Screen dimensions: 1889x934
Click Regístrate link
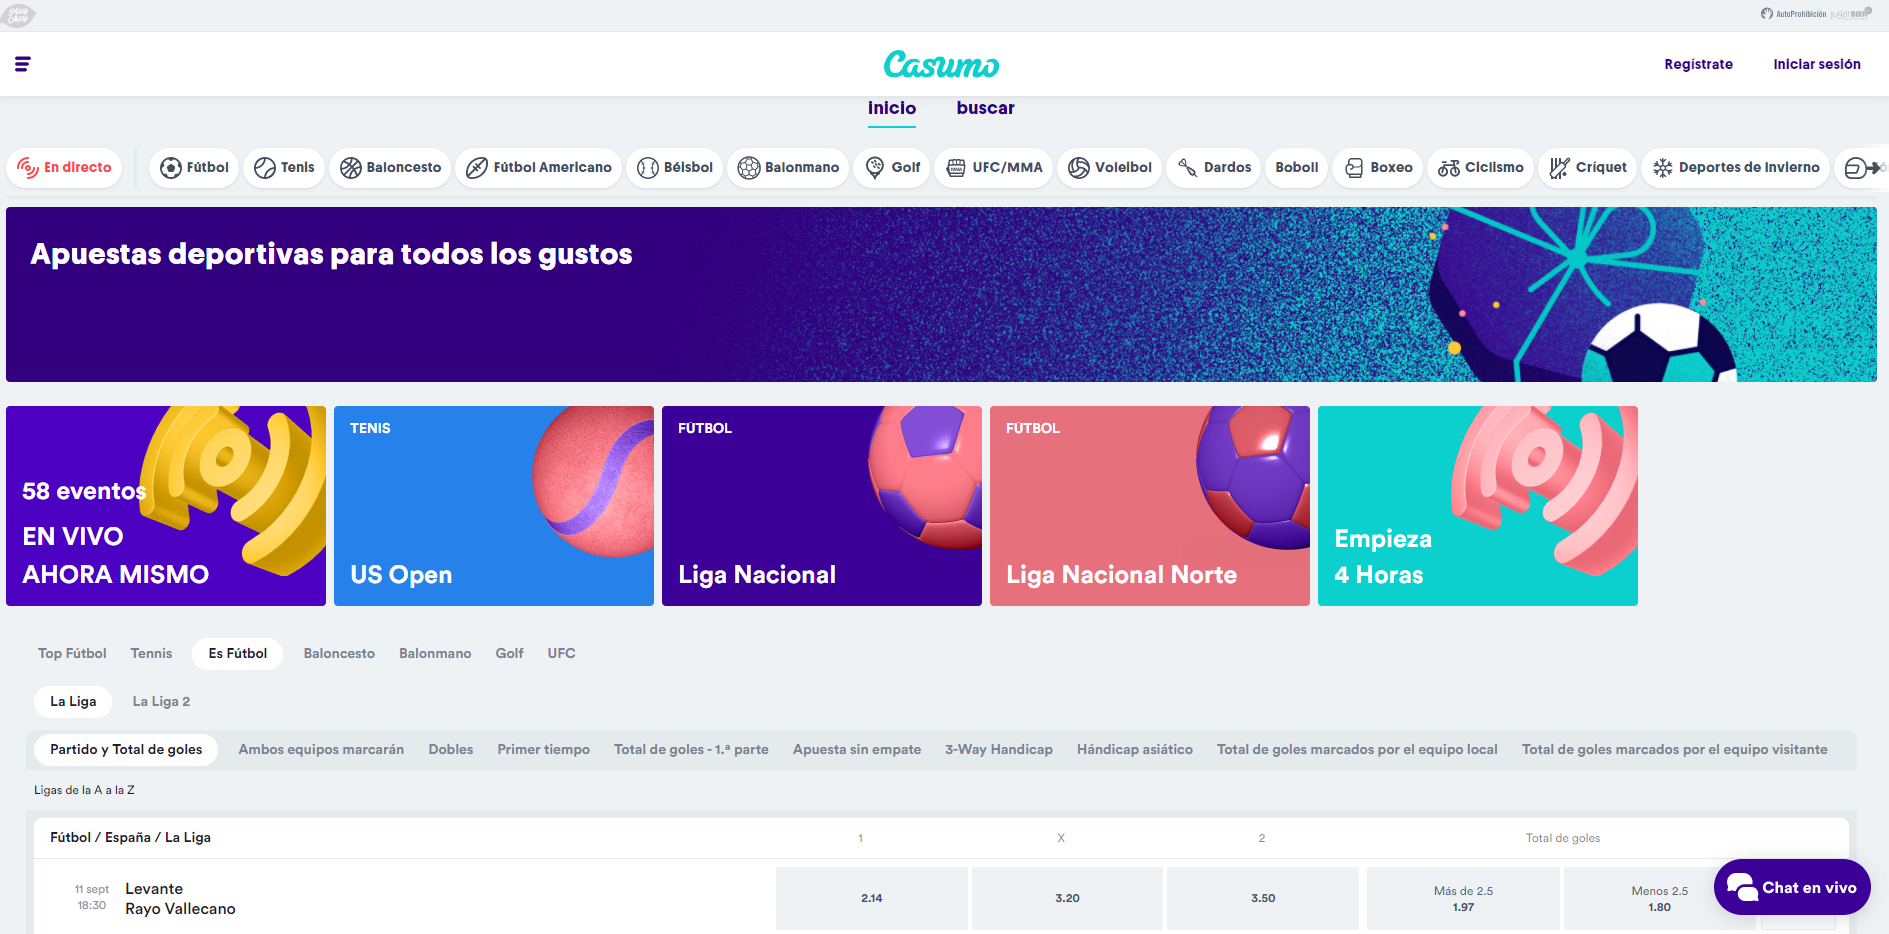1698,64
